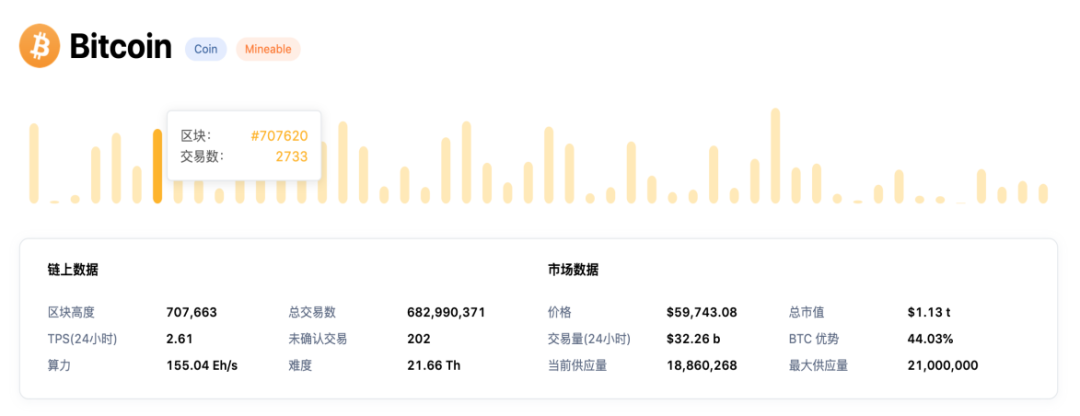The width and height of the screenshot is (1080, 416).
Task: Click the 难度 label
Action: pyautogui.click(x=300, y=366)
